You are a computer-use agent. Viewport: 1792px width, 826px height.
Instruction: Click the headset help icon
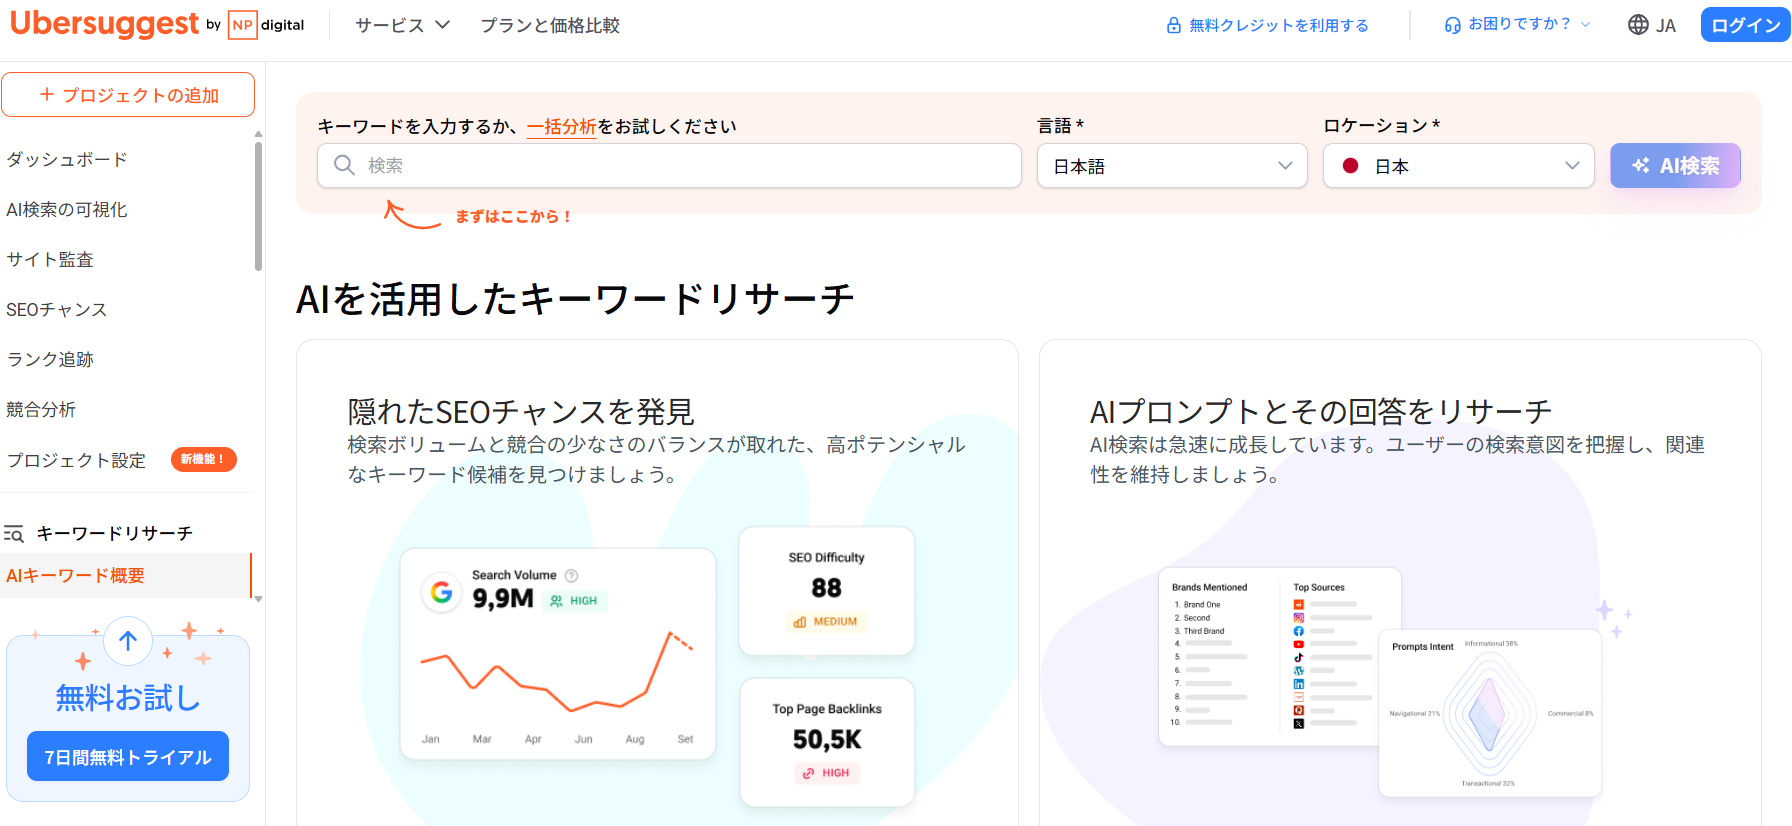coord(1452,25)
